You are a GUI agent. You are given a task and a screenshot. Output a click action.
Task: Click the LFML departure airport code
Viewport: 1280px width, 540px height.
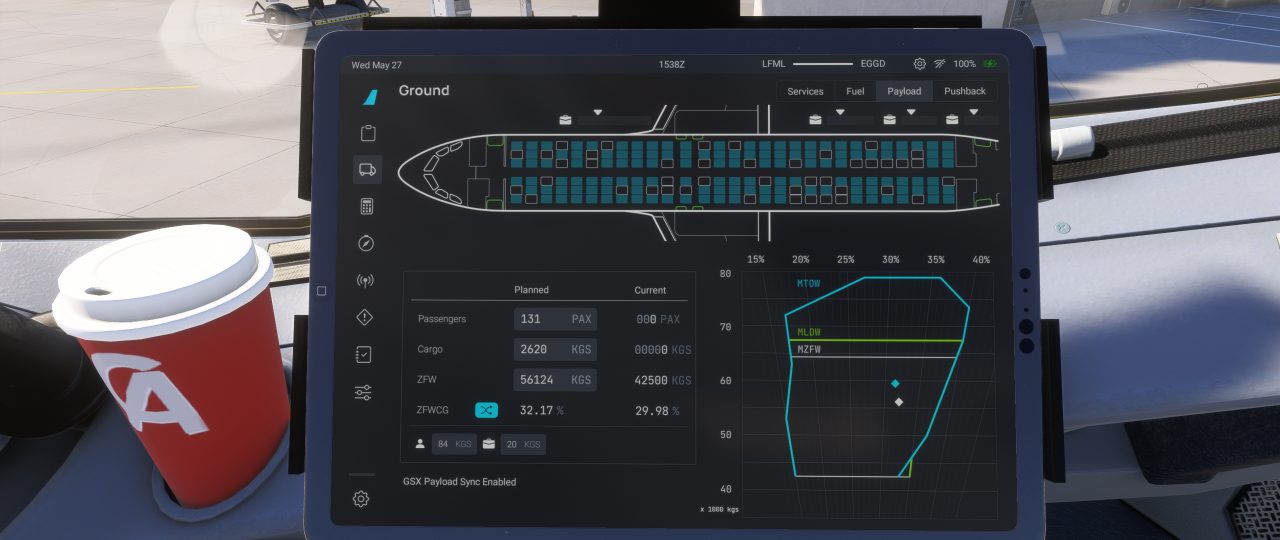pos(774,64)
